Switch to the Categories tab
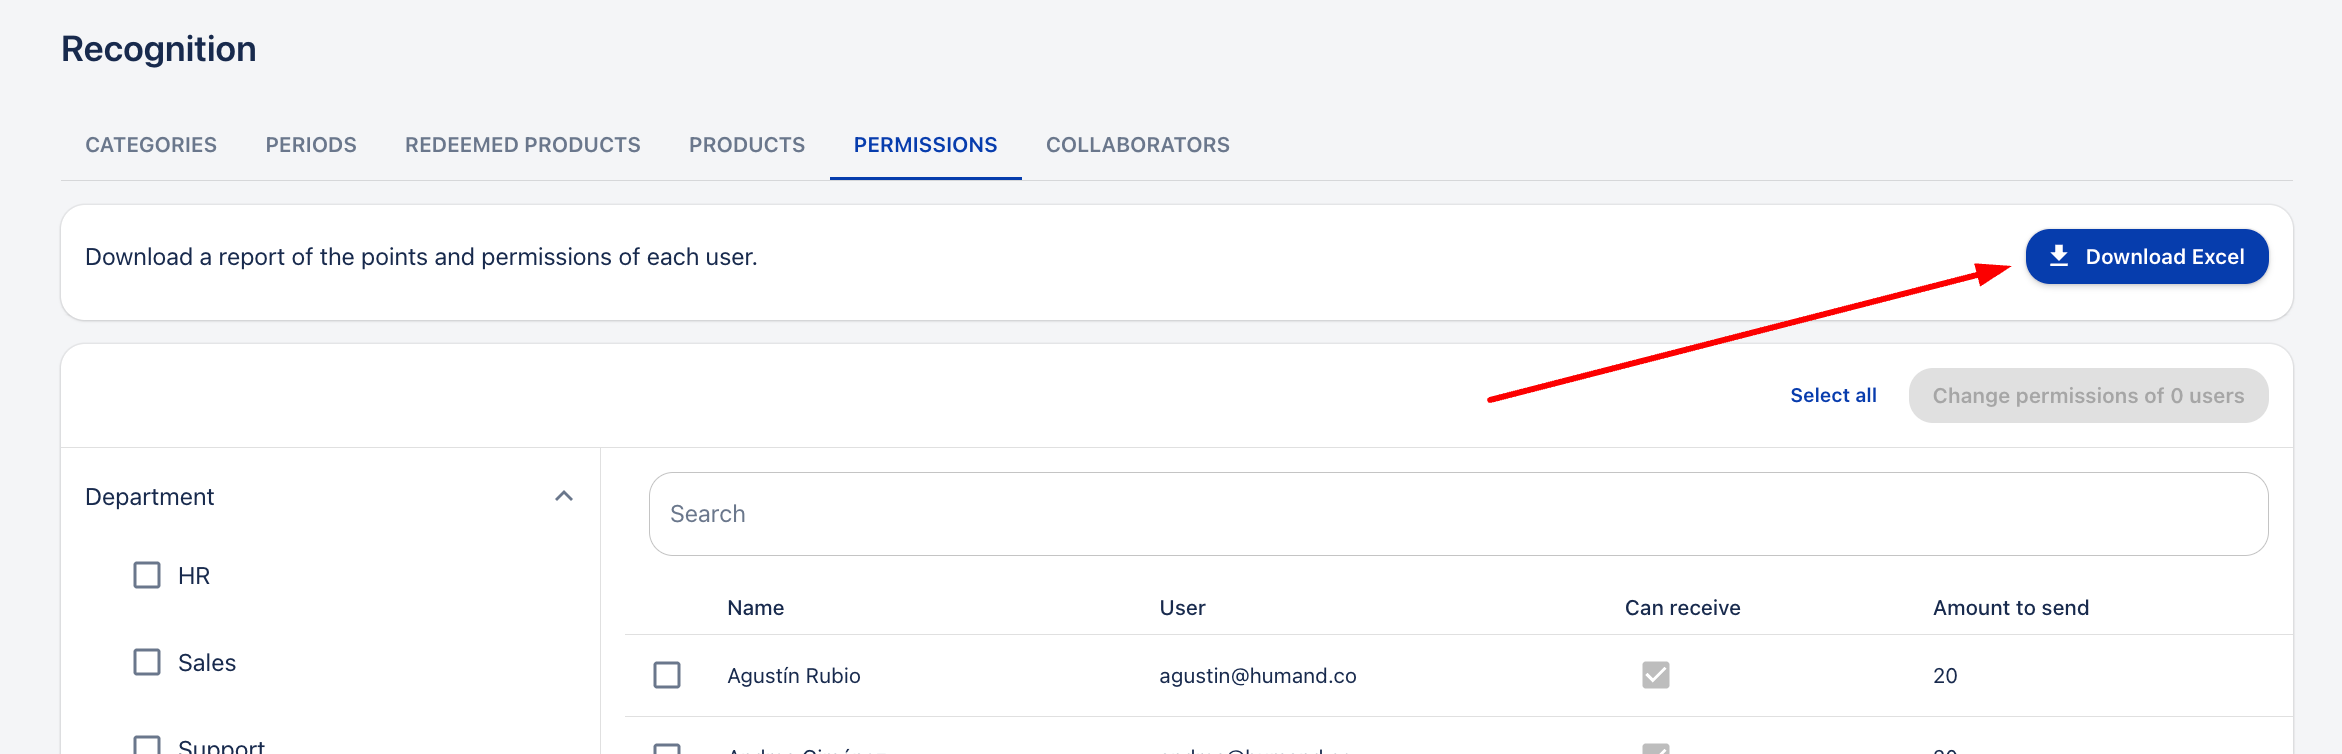Viewport: 2342px width, 754px height. click(151, 145)
